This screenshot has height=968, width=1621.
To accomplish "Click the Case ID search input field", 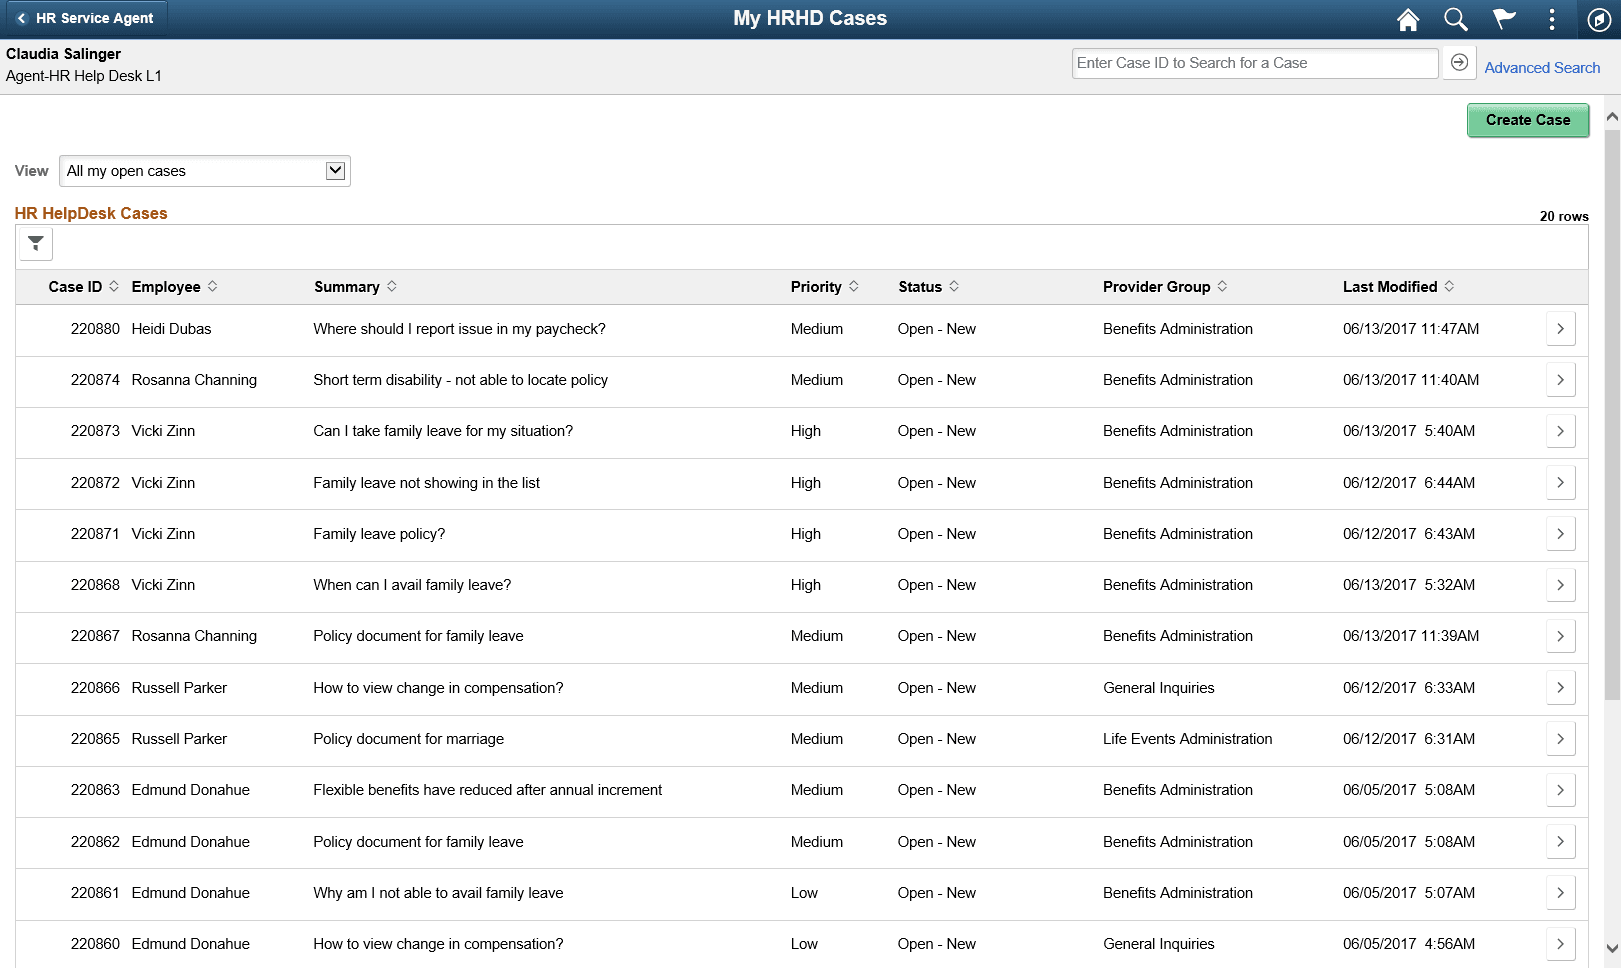I will (1253, 62).
